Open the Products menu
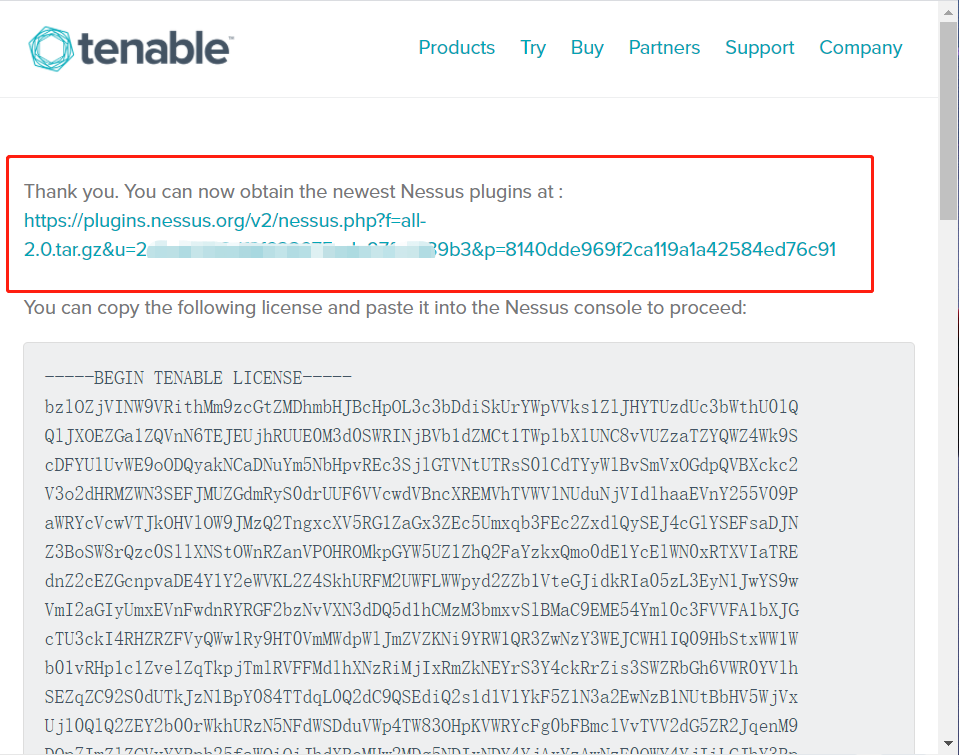Viewport: 959px width, 755px height. pyautogui.click(x=456, y=48)
